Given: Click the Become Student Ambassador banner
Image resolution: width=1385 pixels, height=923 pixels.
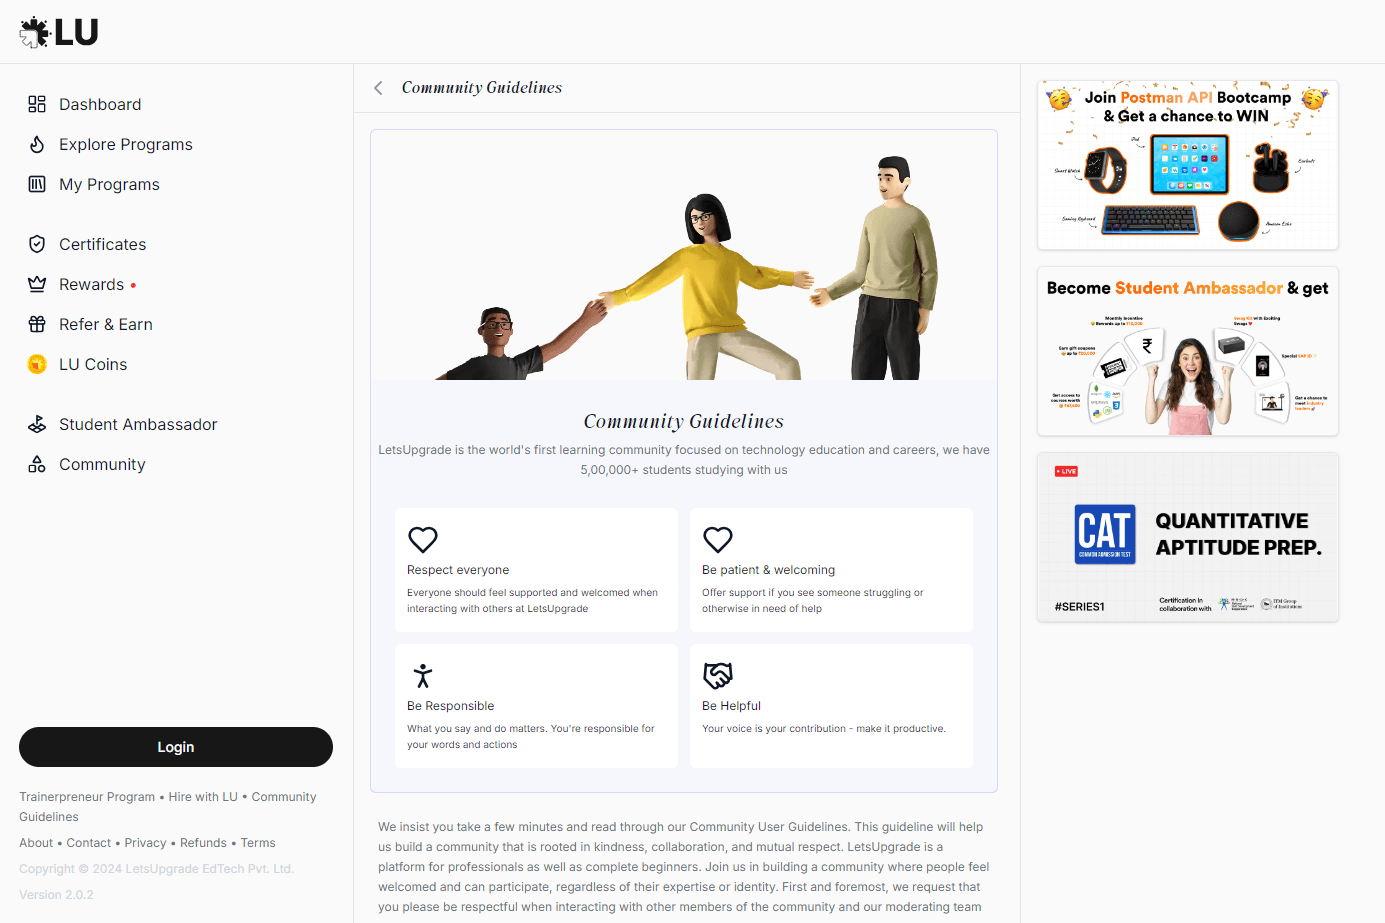Looking at the screenshot, I should [1187, 351].
